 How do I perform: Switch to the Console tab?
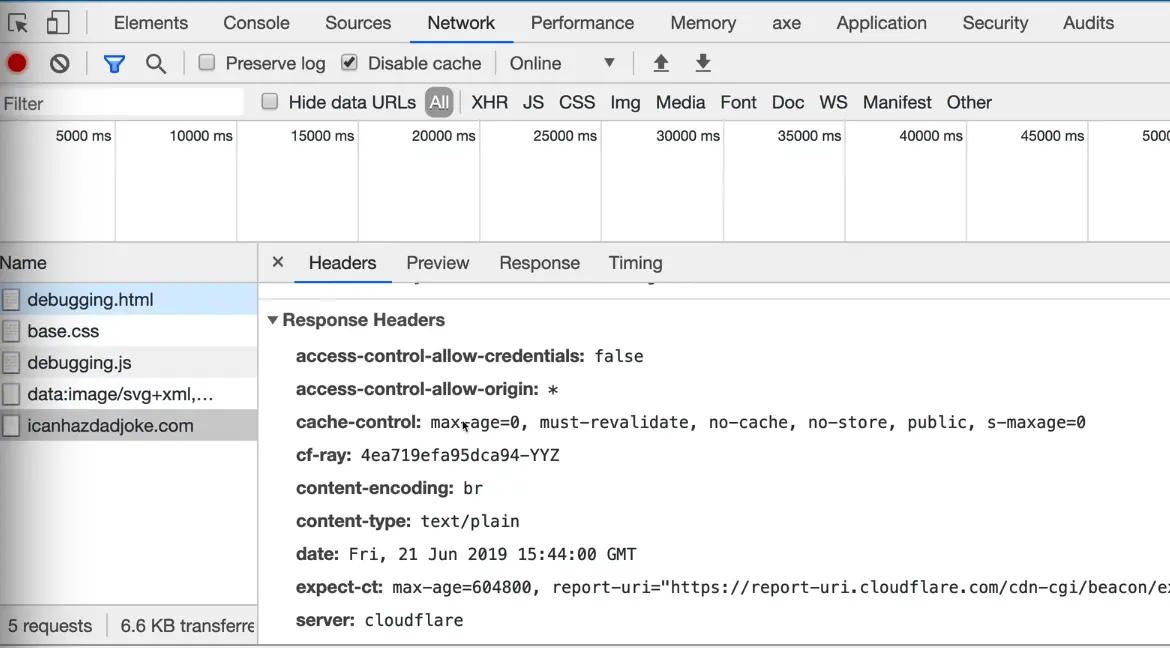click(x=256, y=23)
